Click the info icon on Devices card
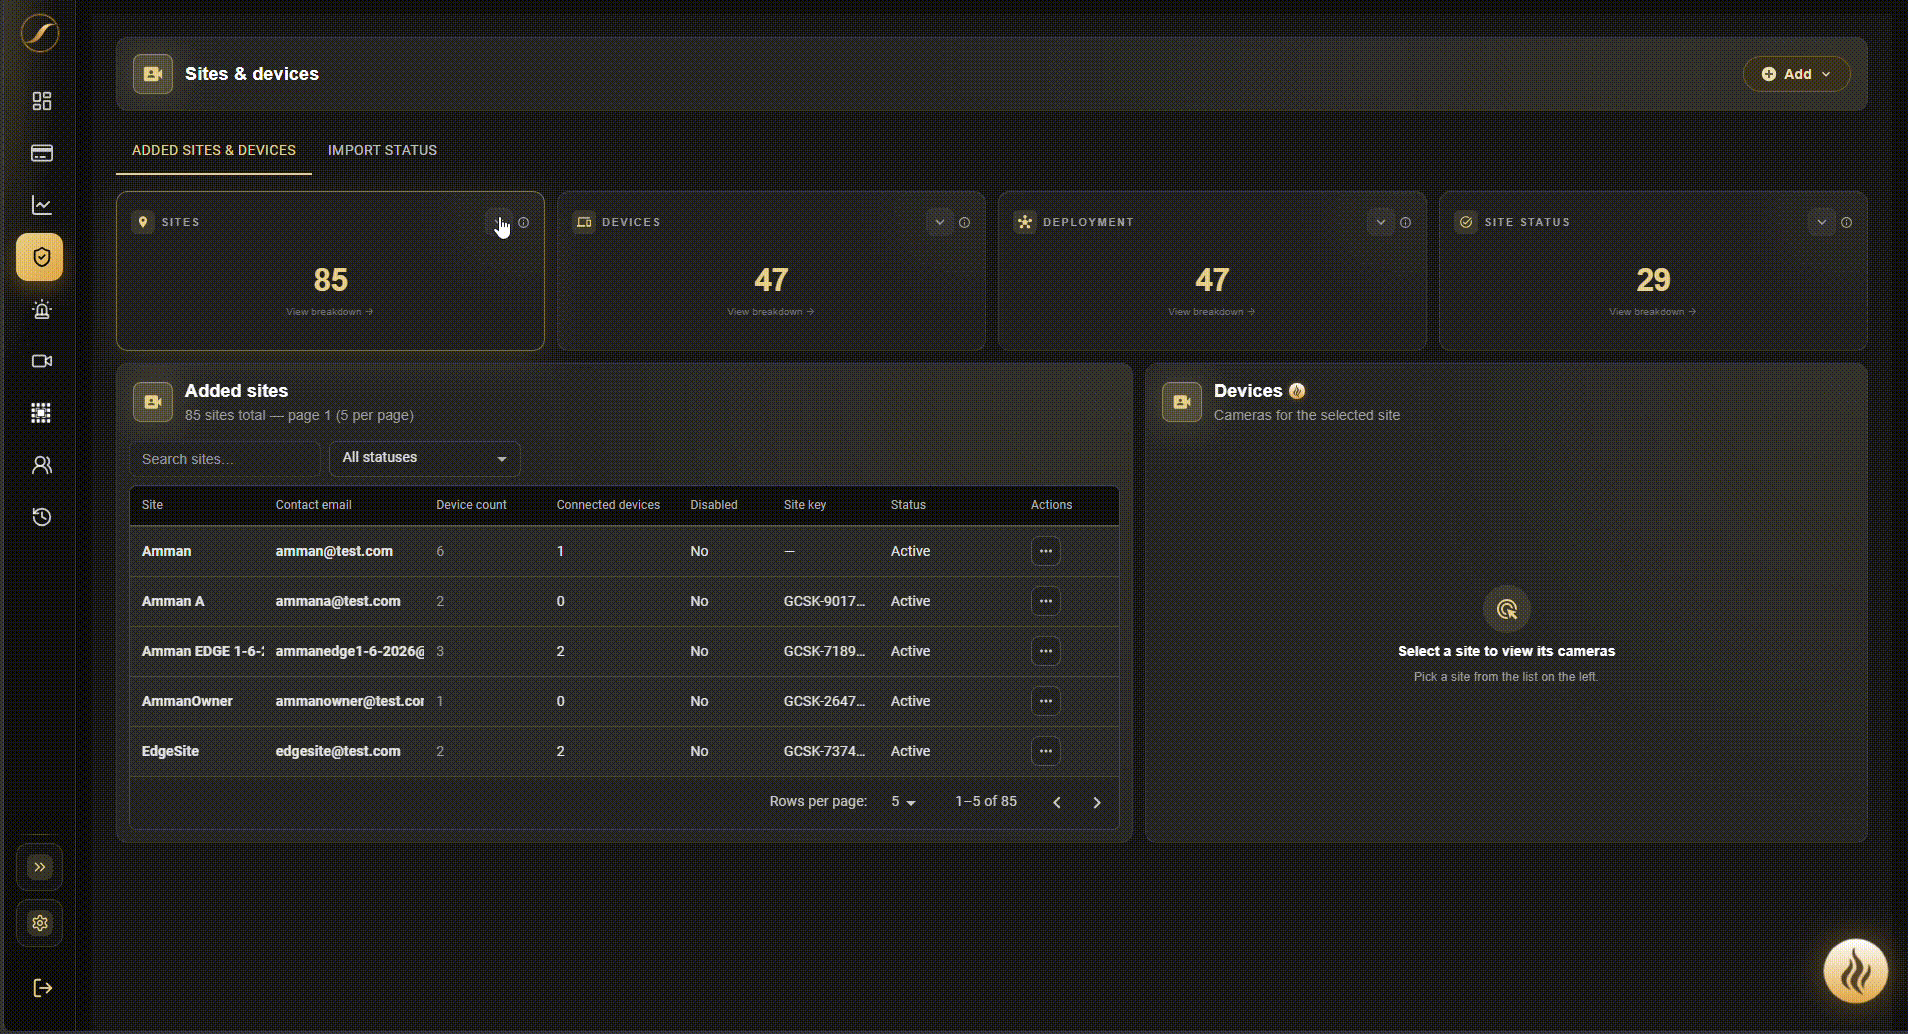This screenshot has height=1034, width=1908. pyautogui.click(x=964, y=223)
